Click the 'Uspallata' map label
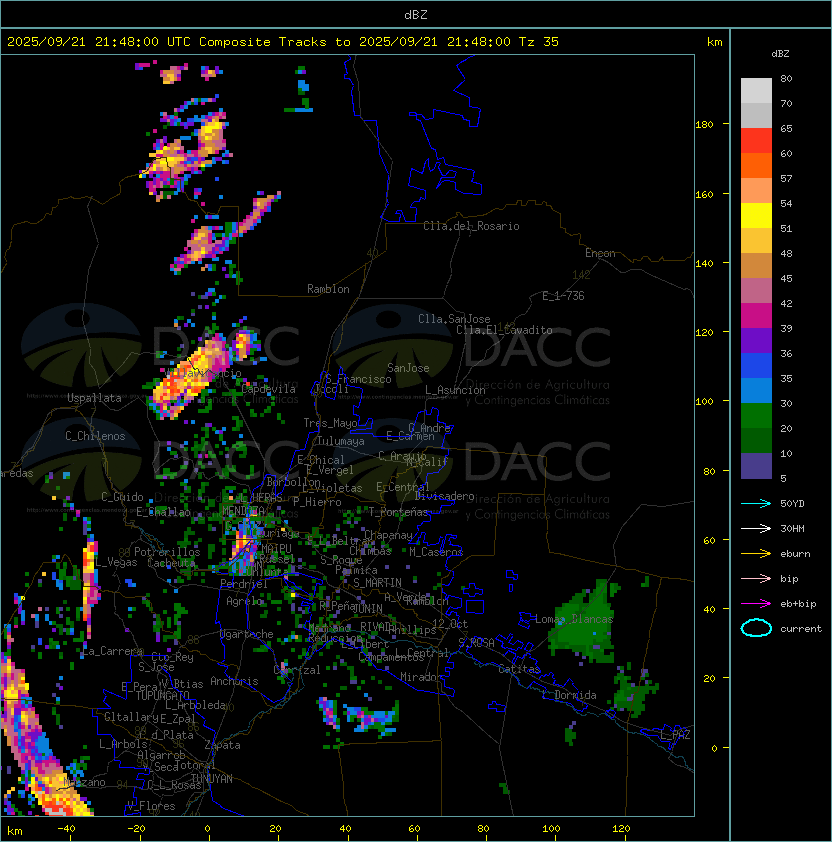The width and height of the screenshot is (832, 842). 94,398
